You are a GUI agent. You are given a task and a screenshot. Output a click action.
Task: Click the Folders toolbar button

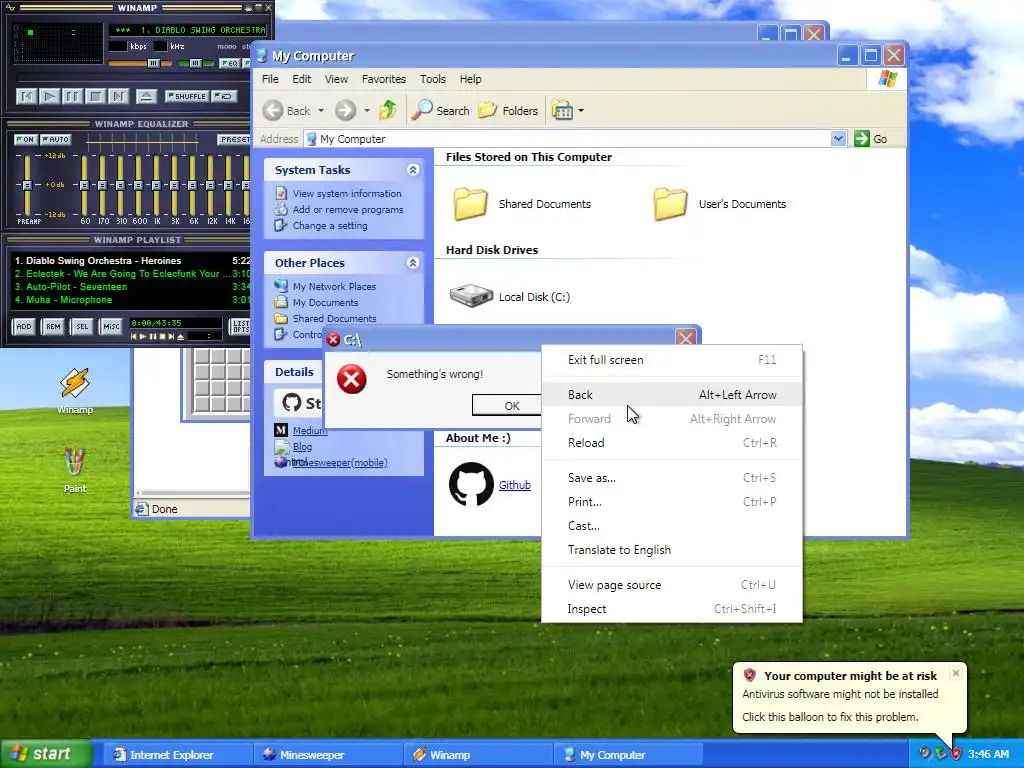point(508,110)
